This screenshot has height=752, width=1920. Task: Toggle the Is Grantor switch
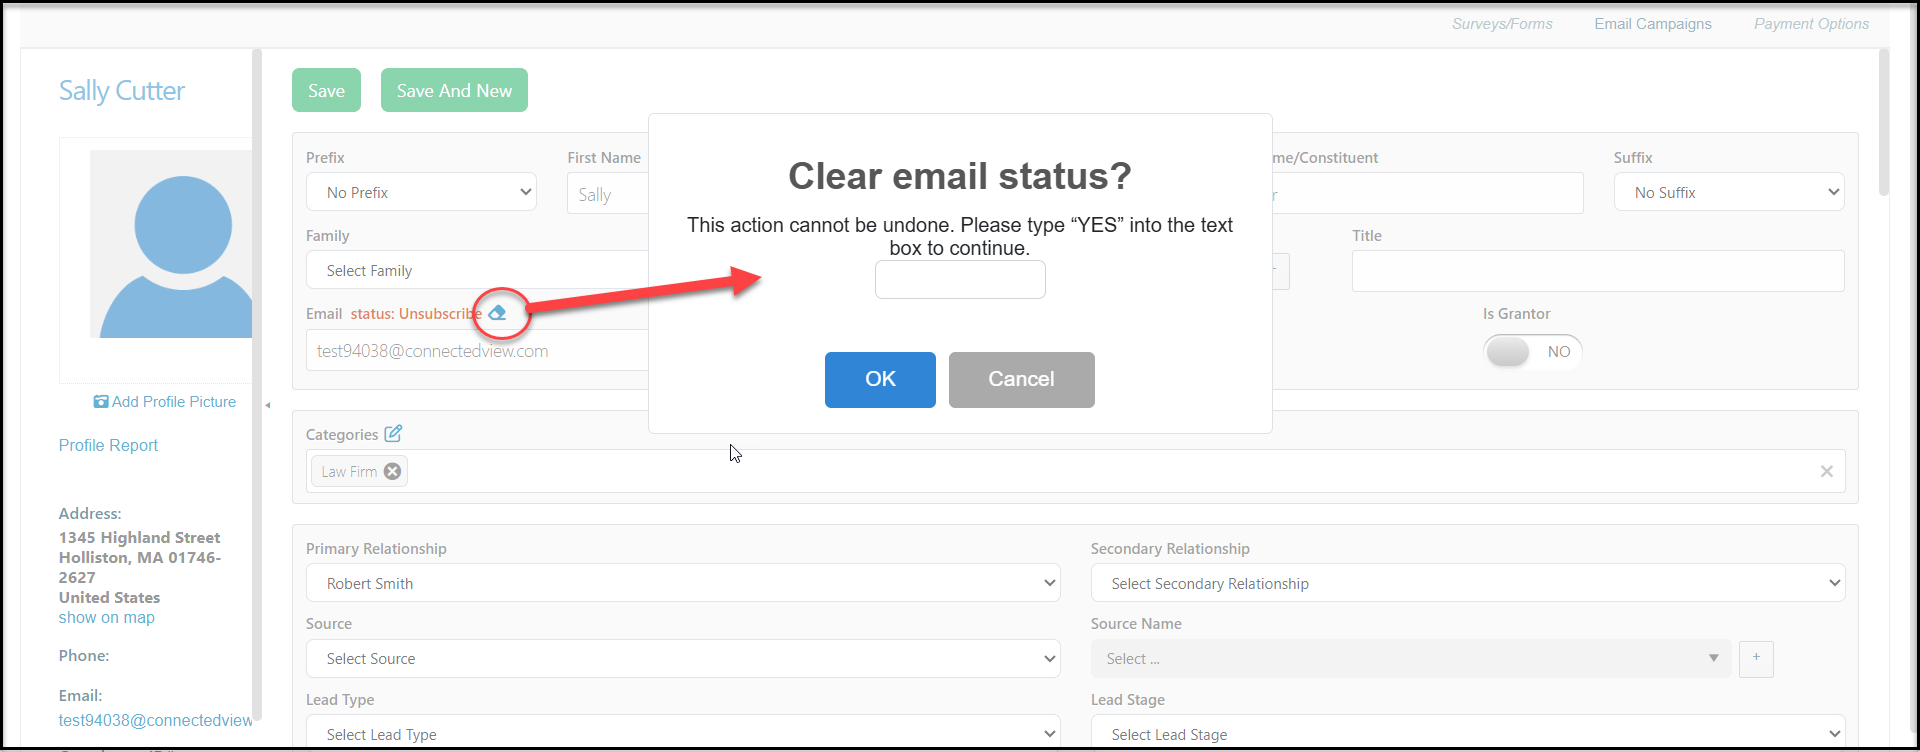coord(1532,352)
